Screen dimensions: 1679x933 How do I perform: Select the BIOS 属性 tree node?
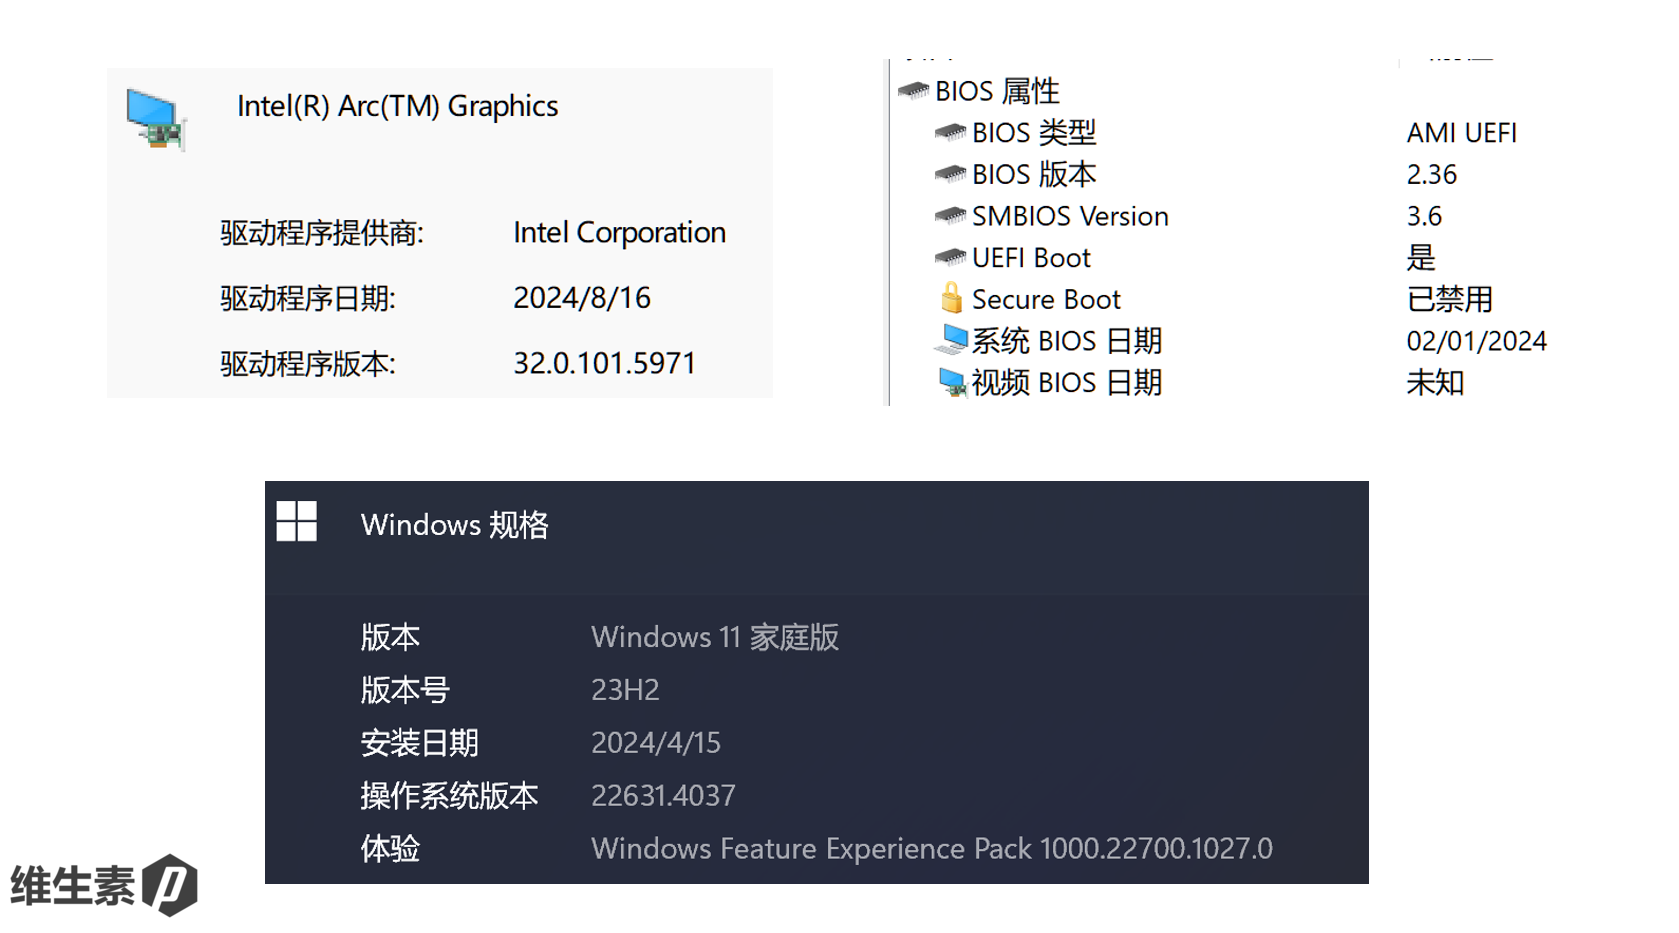pyautogui.click(x=996, y=91)
